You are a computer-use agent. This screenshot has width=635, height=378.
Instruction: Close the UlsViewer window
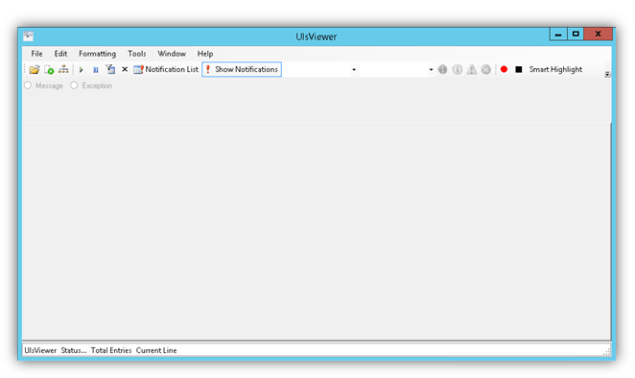(598, 34)
